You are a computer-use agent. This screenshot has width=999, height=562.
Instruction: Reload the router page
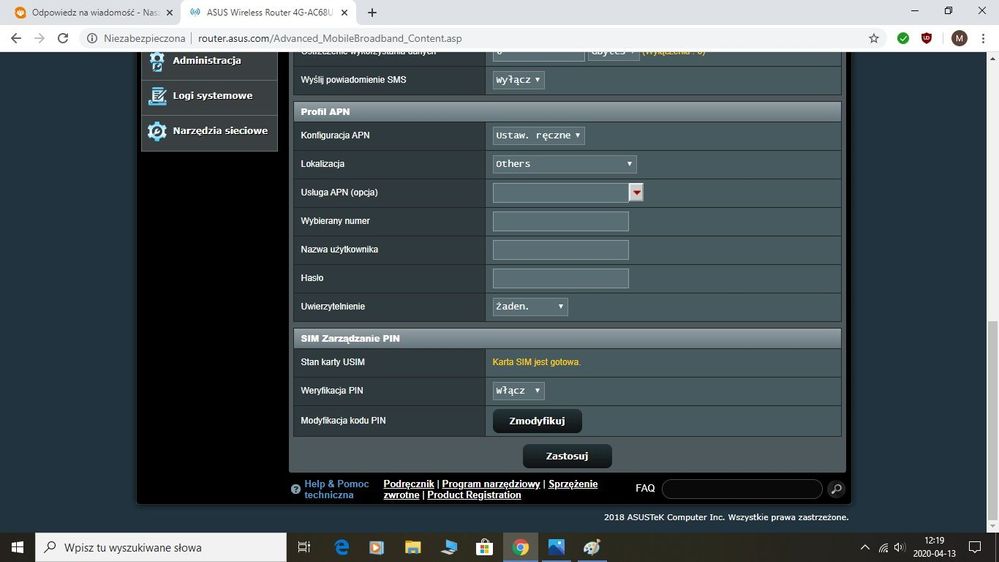coord(63,38)
